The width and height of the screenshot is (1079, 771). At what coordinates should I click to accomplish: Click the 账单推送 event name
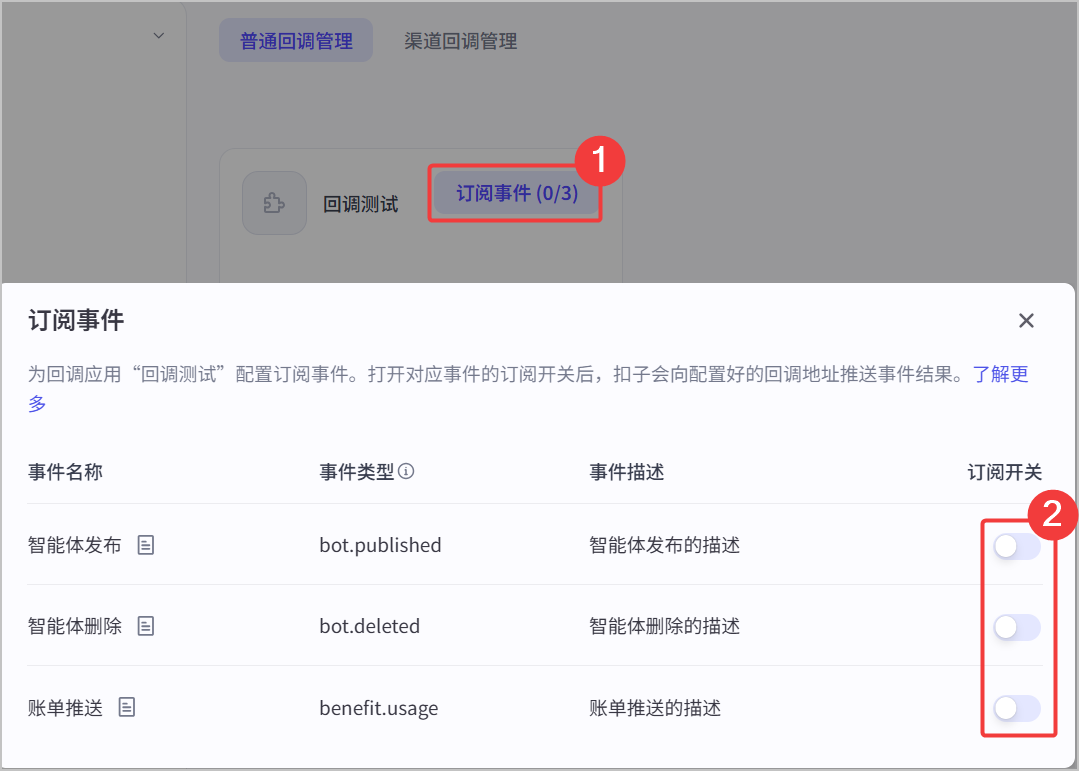click(x=65, y=707)
